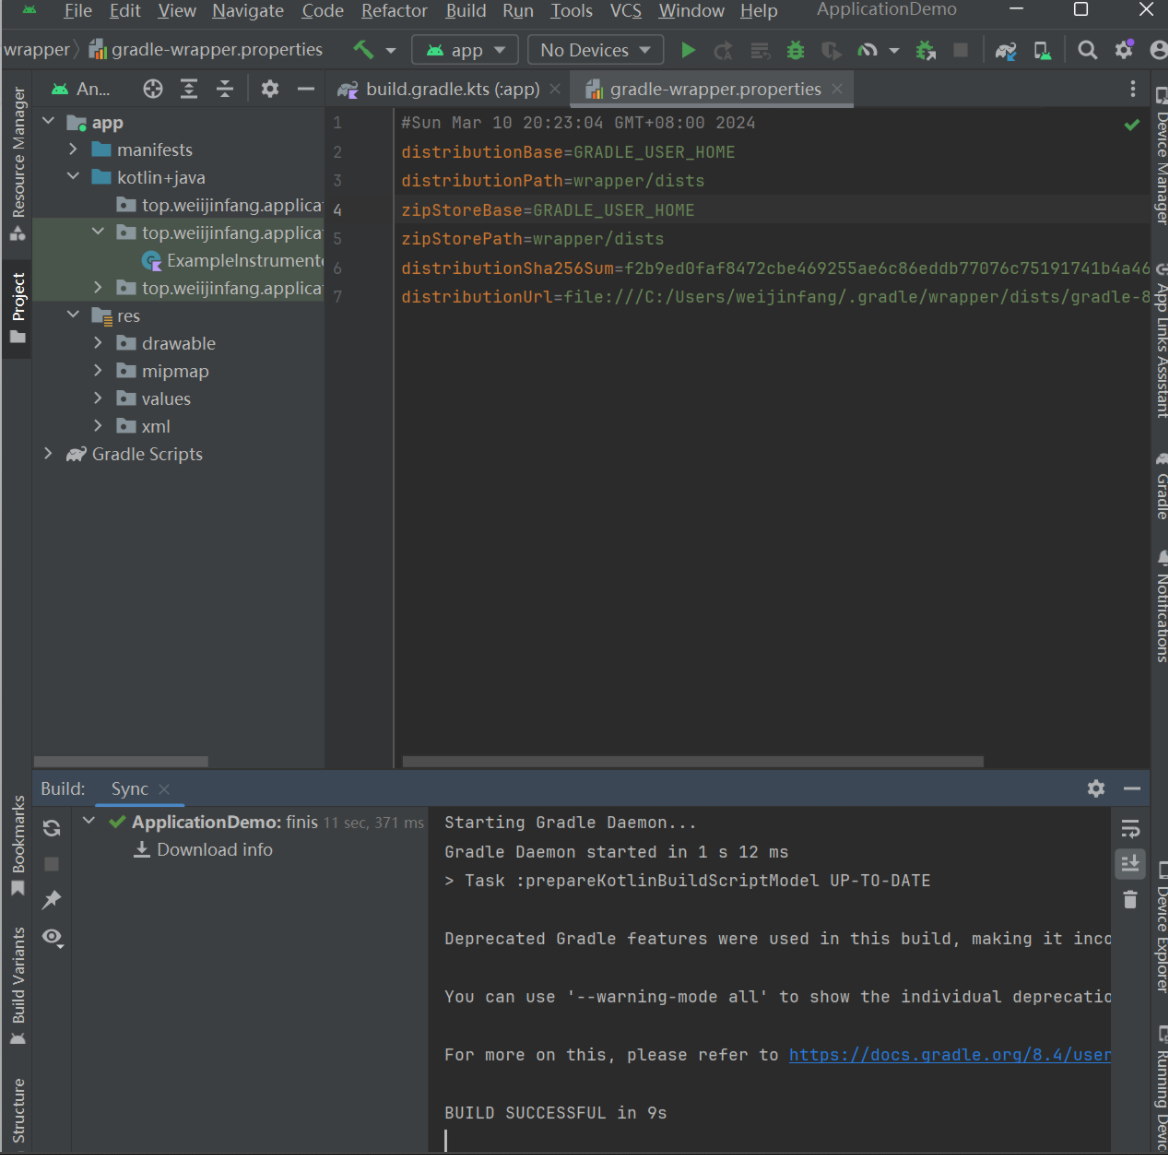Image resolution: width=1168 pixels, height=1155 pixels.
Task: Open the VCS menu
Action: [x=625, y=11]
